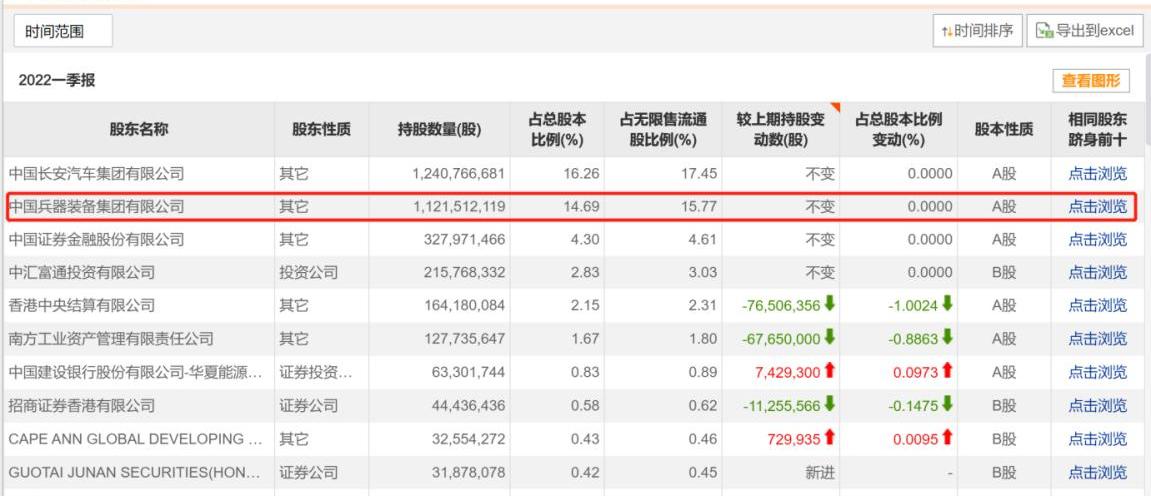Image resolution: width=1151 pixels, height=496 pixels.
Task: Select the 较上期持股变动数(股) column header
Action: click(x=780, y=129)
